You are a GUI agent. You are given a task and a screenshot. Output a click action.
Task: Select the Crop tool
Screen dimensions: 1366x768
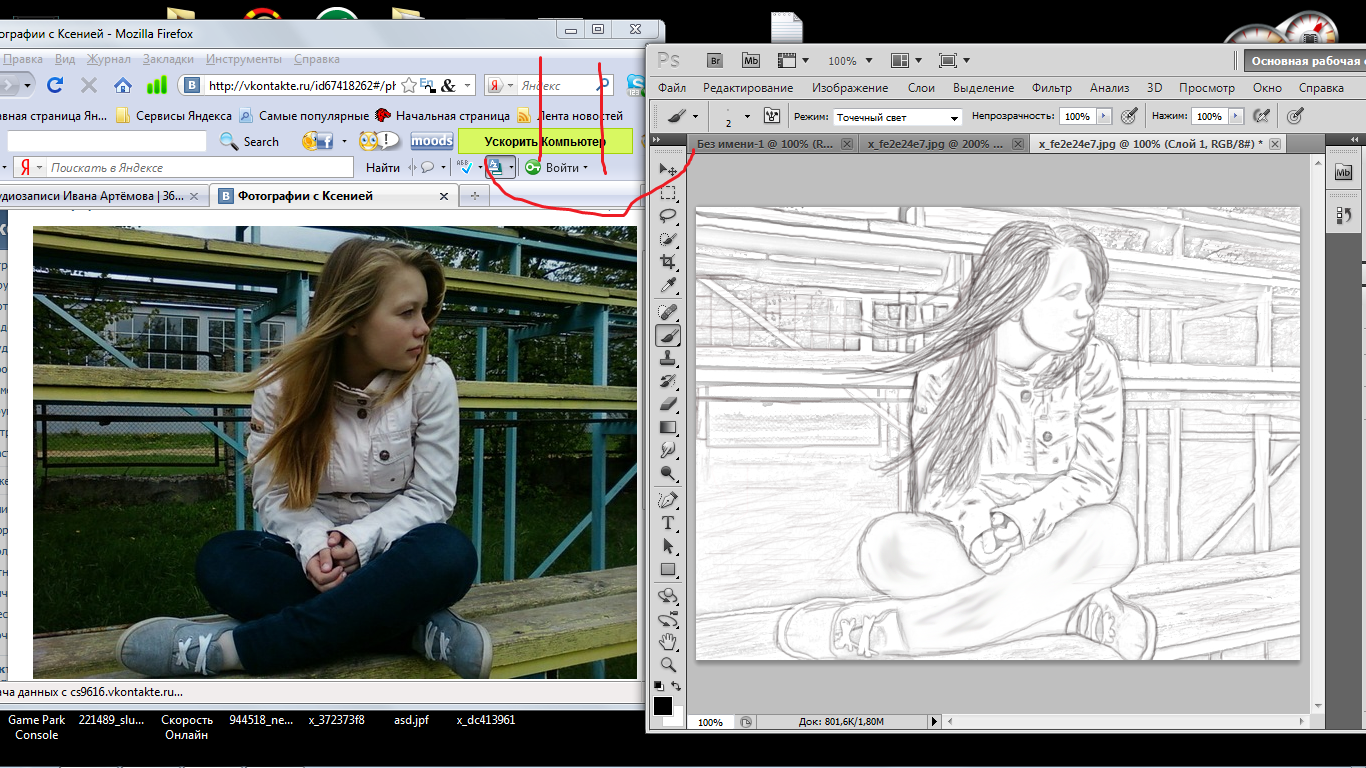668,262
